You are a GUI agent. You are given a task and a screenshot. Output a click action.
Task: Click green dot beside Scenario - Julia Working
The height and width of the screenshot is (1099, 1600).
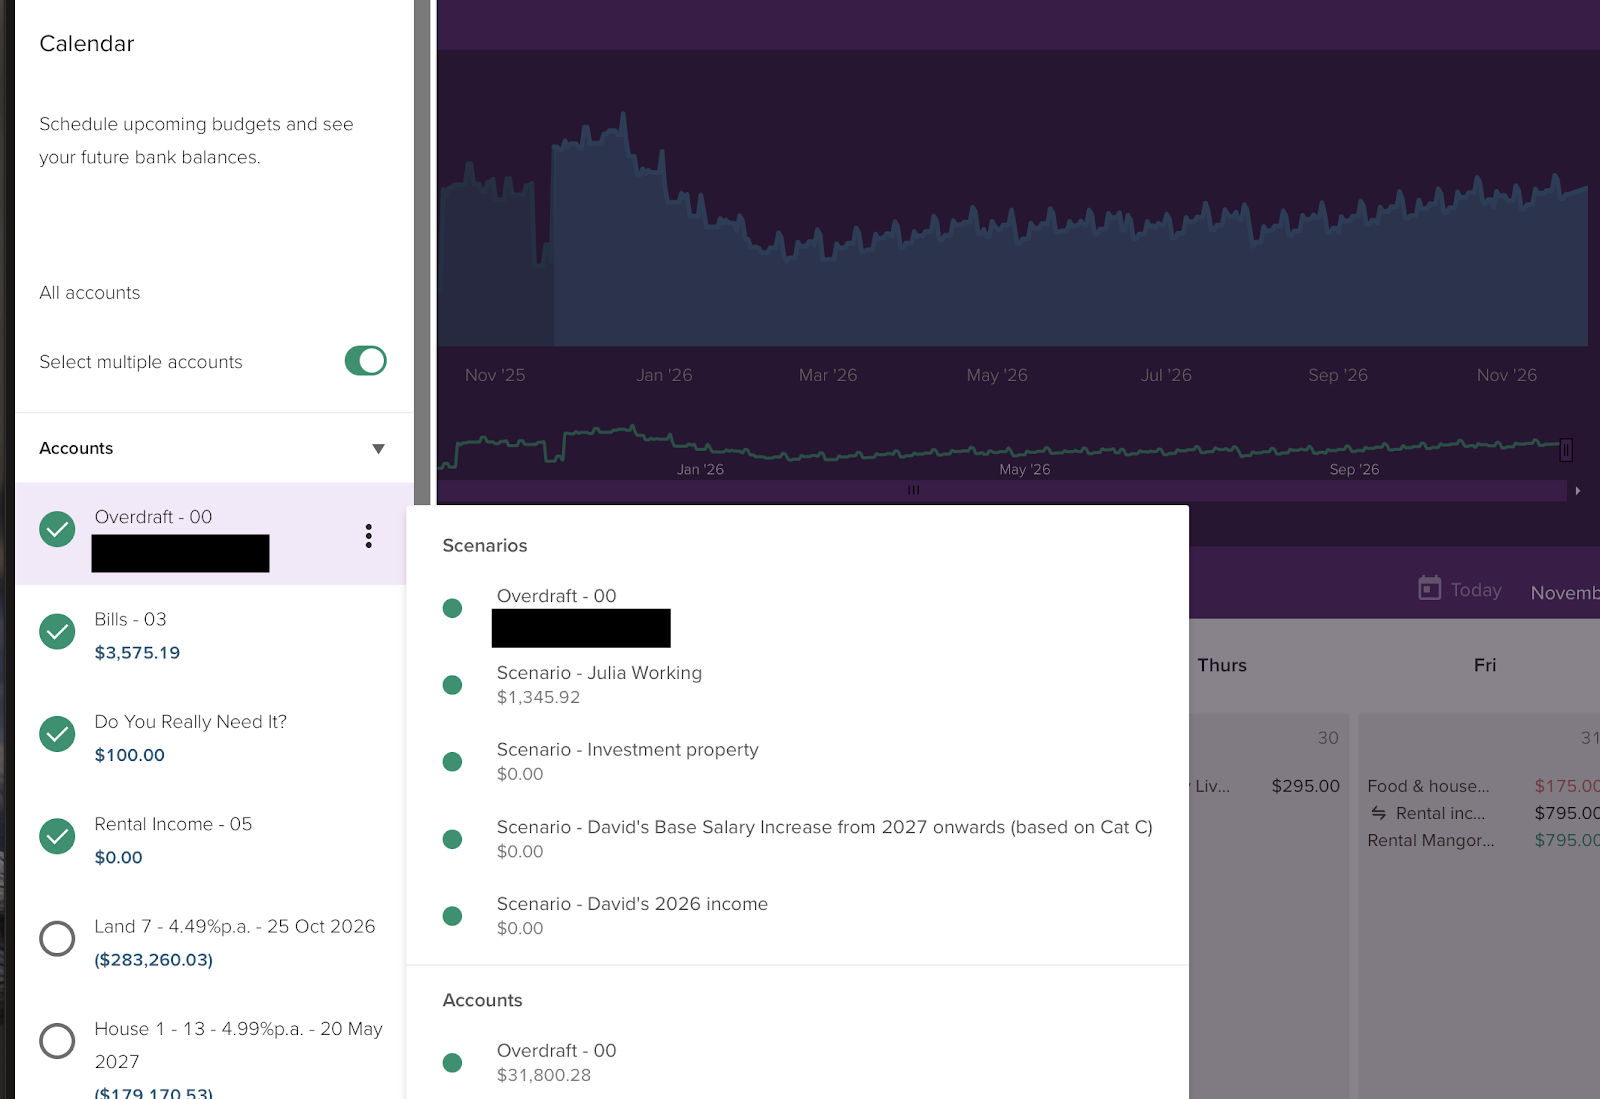[452, 685]
